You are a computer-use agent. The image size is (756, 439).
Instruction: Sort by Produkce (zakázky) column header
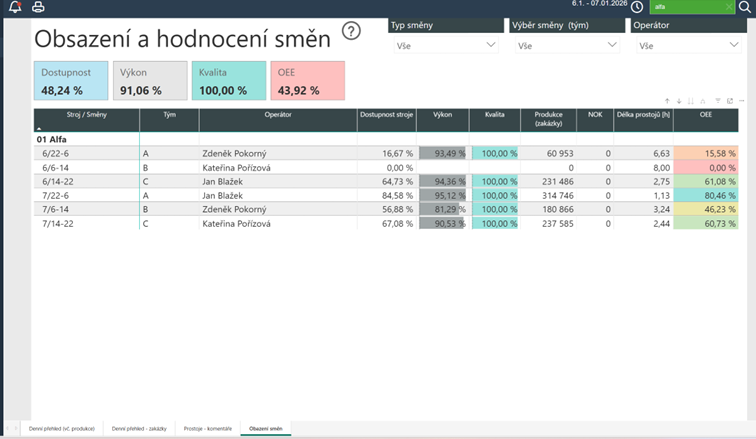click(548, 119)
